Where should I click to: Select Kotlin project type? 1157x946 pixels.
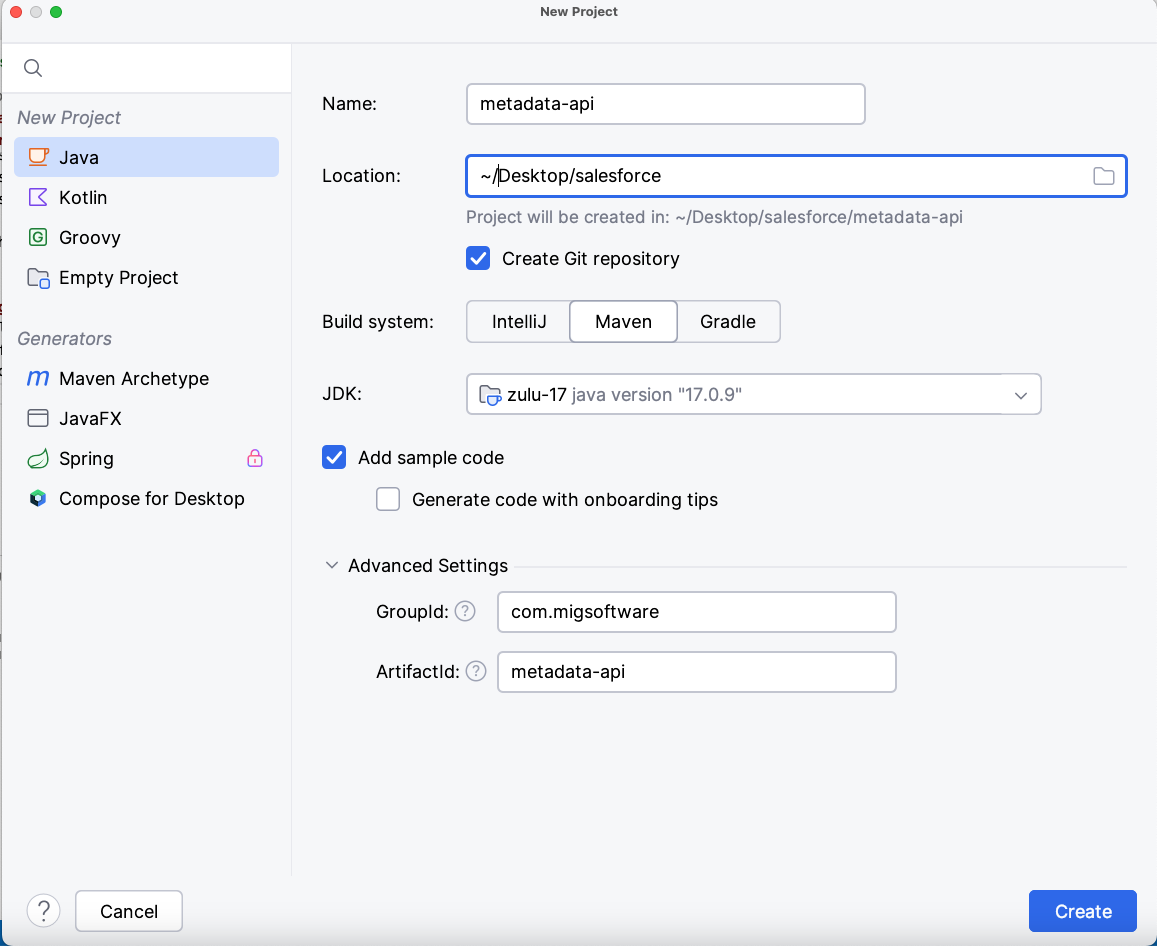pos(146,197)
